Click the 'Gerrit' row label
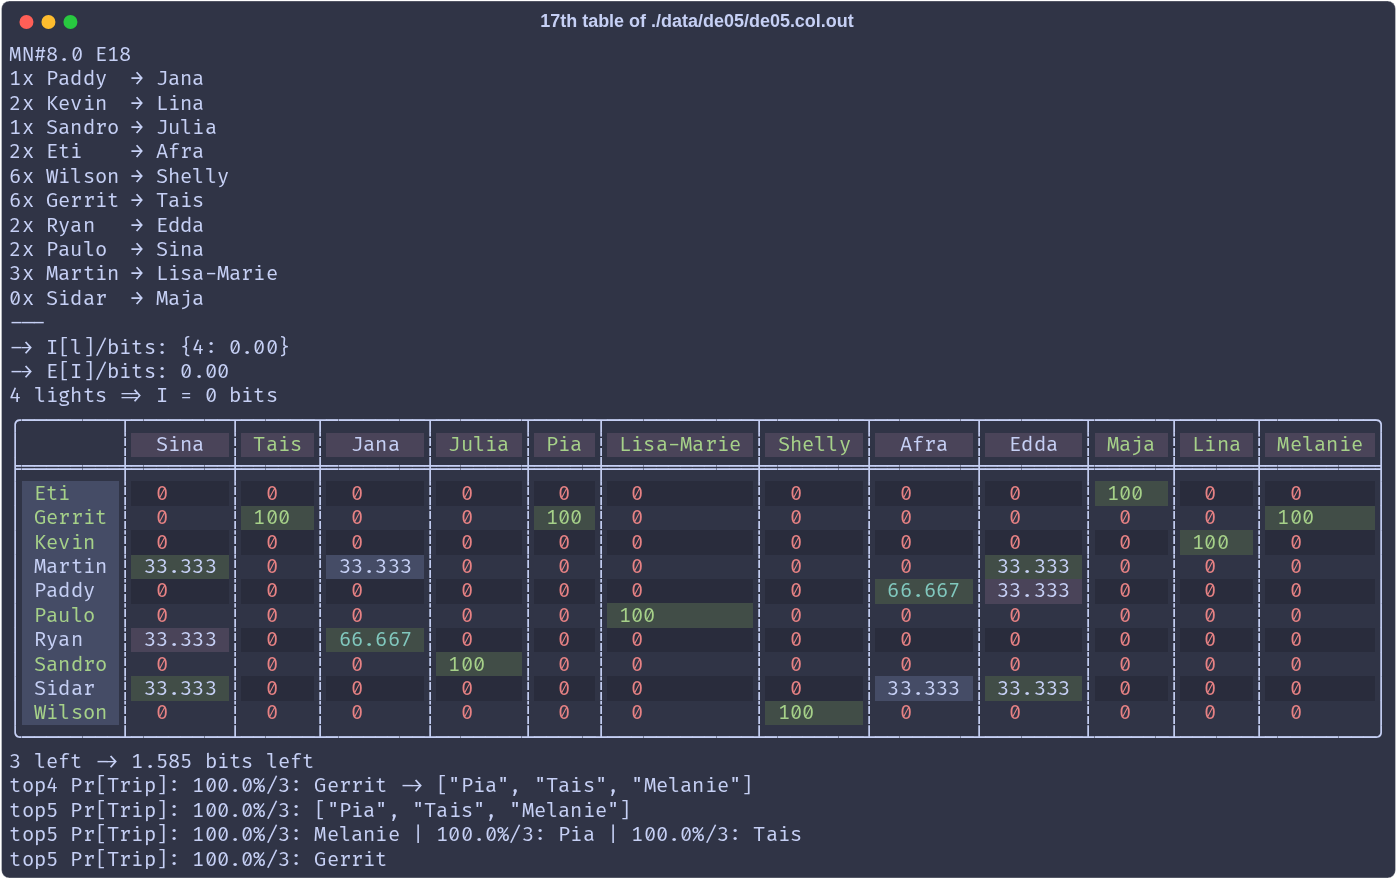 pos(70,517)
